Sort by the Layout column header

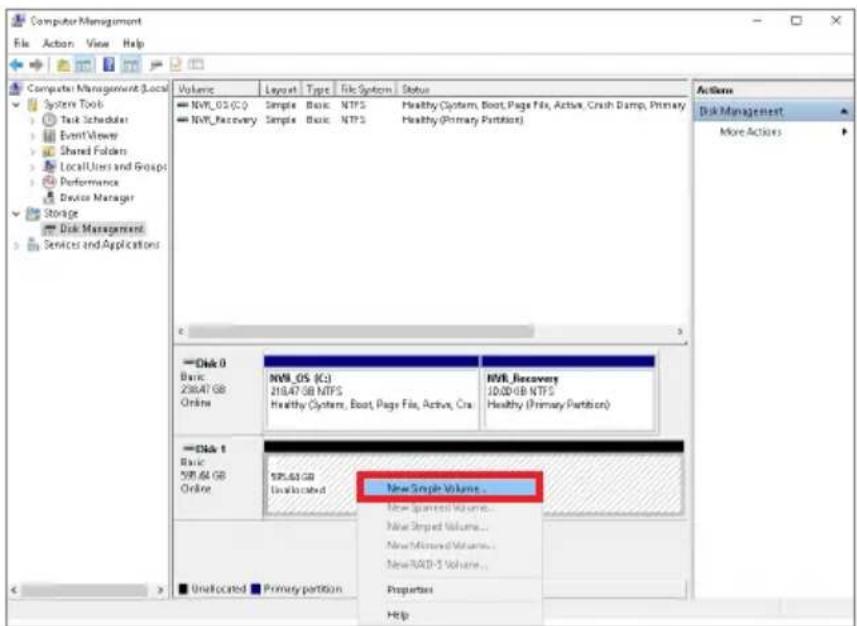point(281,89)
